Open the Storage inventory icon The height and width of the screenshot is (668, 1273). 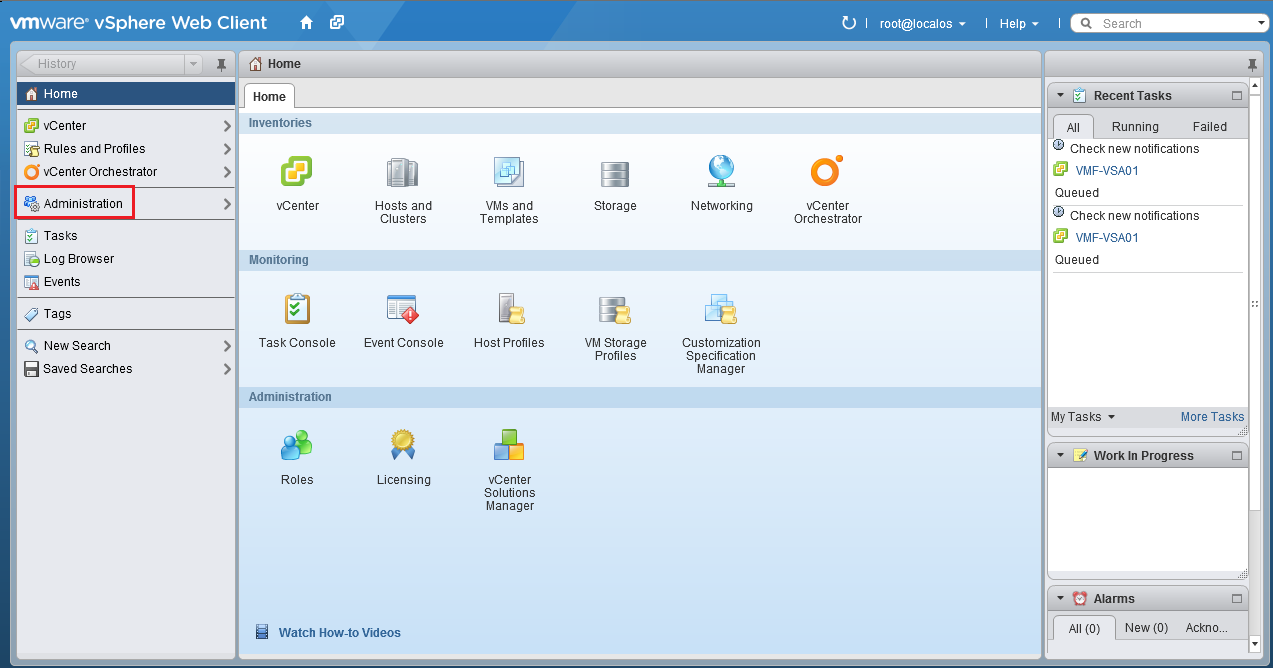pos(615,173)
